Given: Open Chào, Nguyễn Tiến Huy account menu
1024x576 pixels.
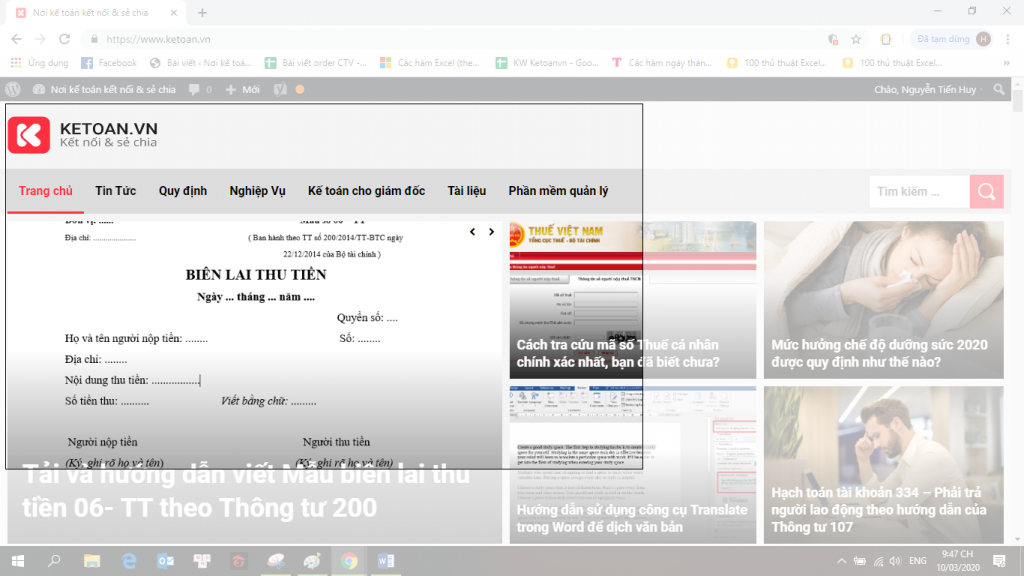Looking at the screenshot, I should (927, 89).
